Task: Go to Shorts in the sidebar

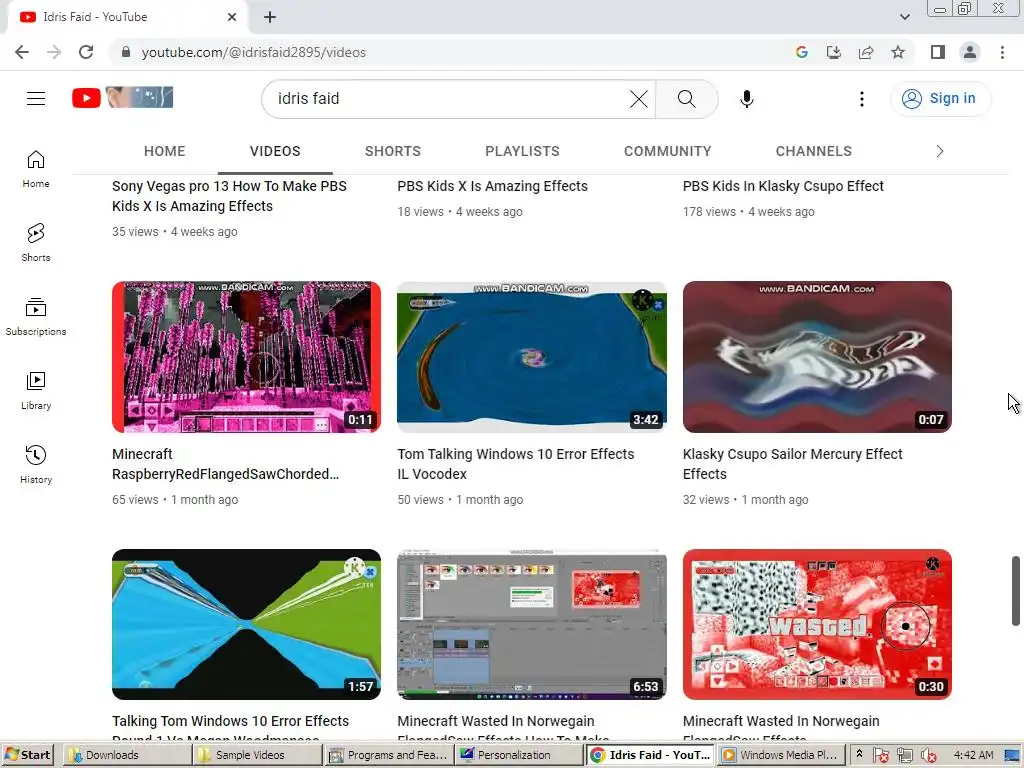Action: click(36, 243)
